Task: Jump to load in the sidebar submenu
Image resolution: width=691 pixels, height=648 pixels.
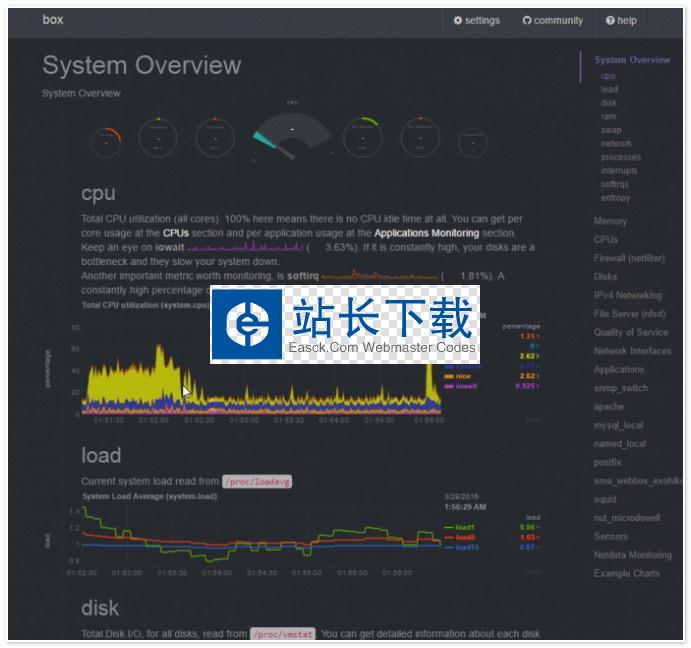Action: pyautogui.click(x=609, y=89)
